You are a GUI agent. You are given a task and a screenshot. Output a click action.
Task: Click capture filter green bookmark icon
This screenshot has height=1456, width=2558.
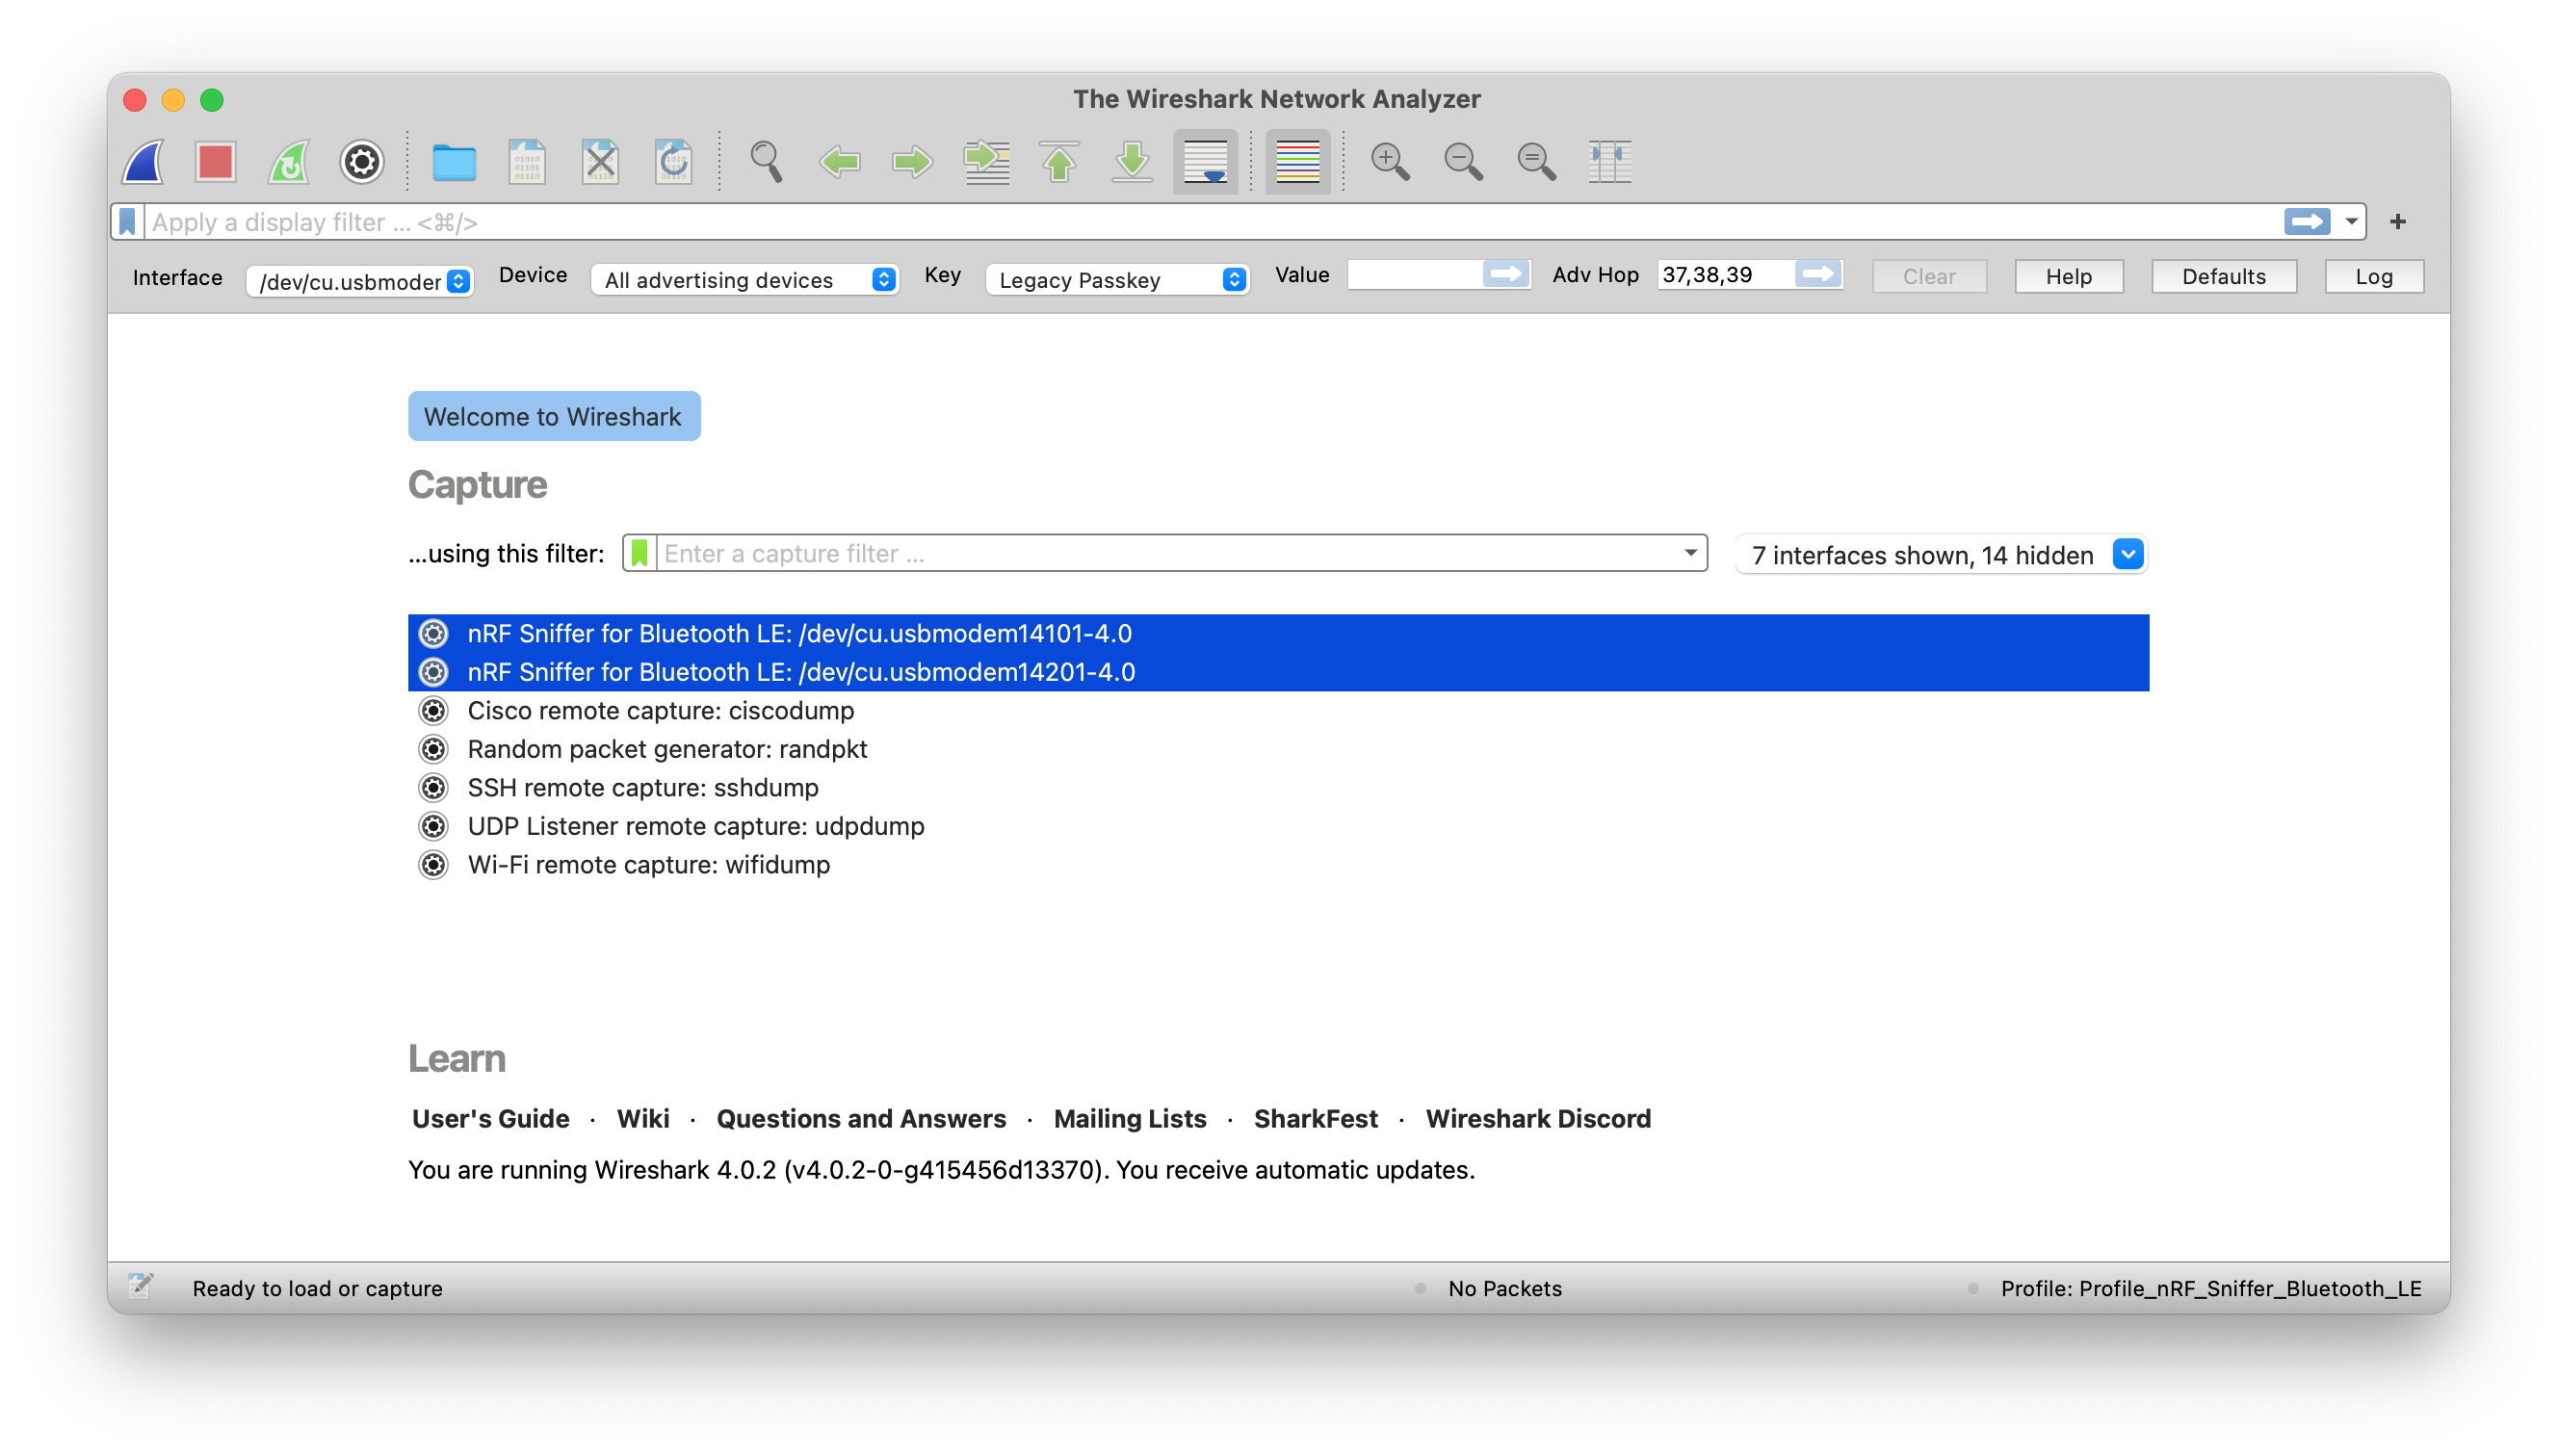coord(639,553)
